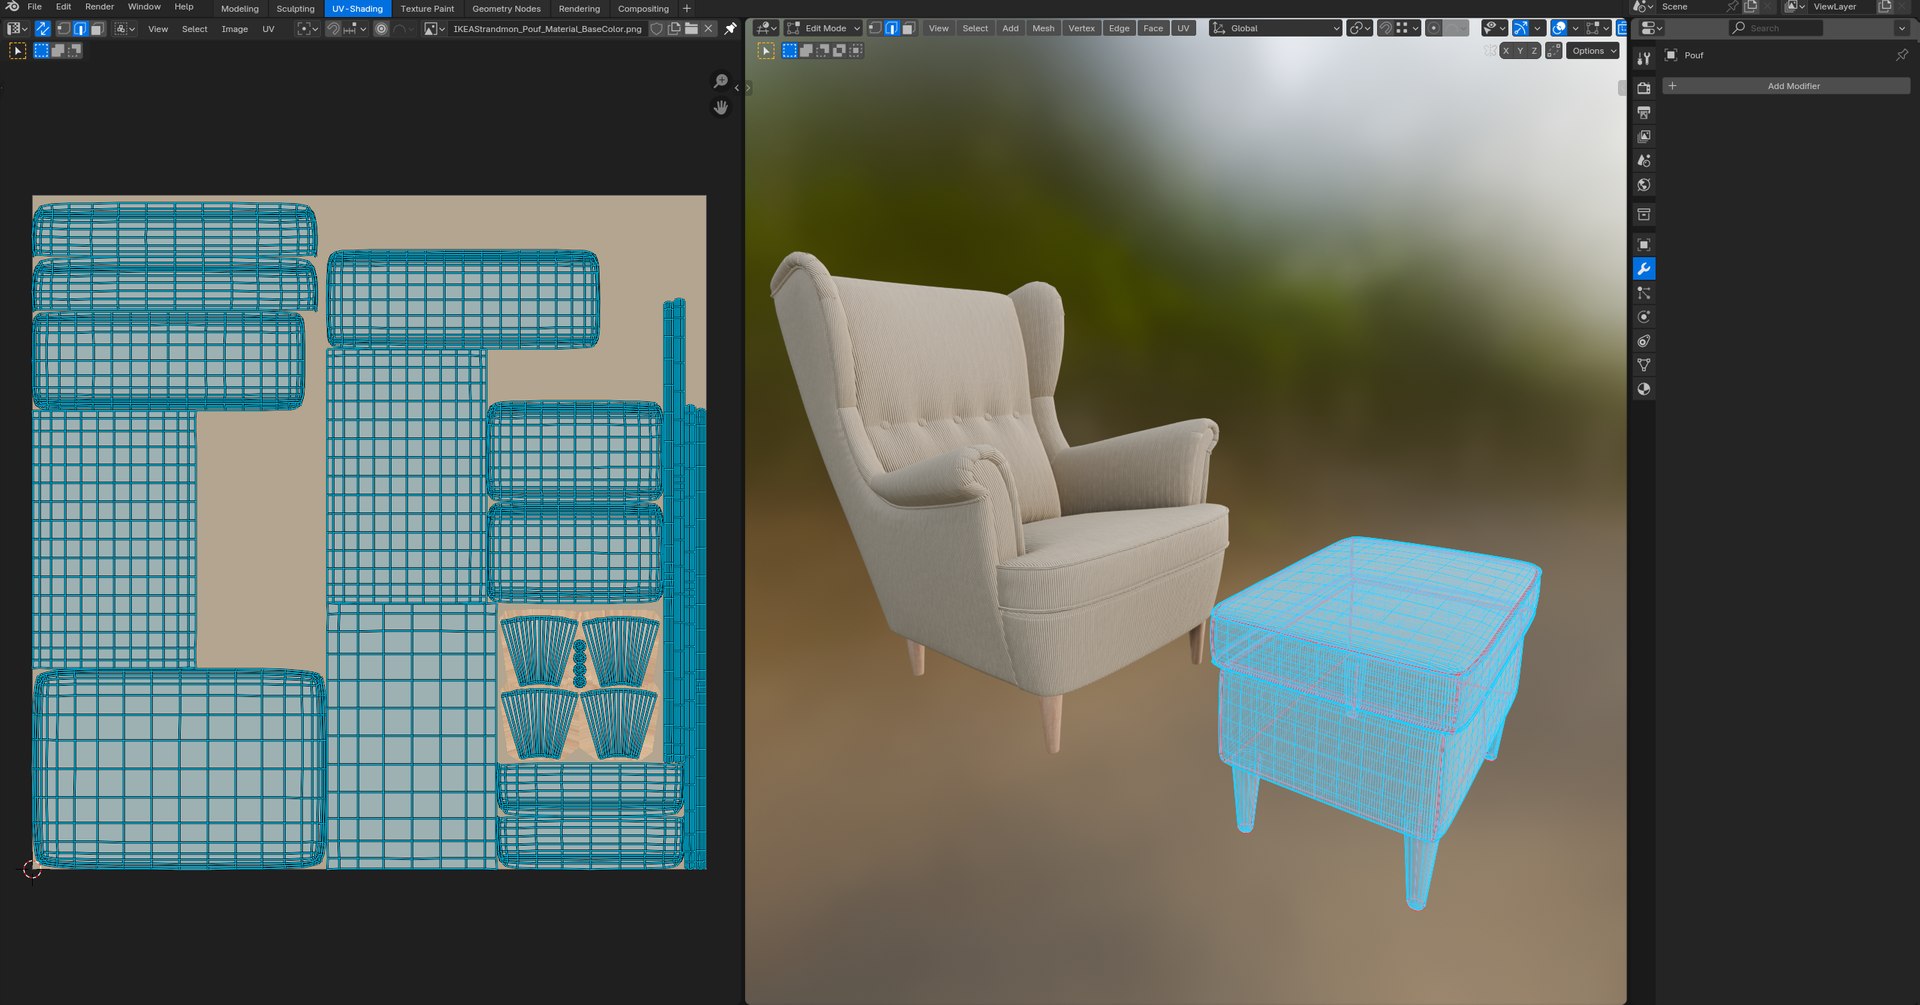Open the Physics properties tab

coord(1644,317)
